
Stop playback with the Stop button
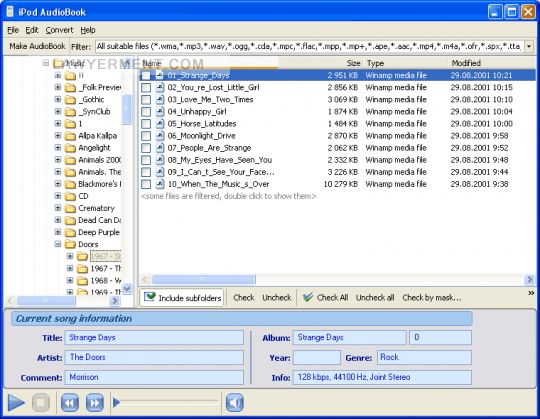pyautogui.click(x=41, y=402)
